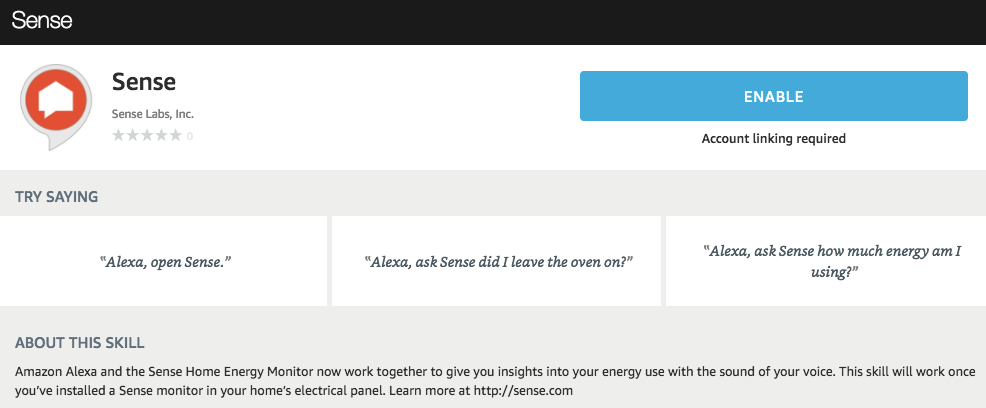Click the TRY SAYING section heading

(x=57, y=197)
